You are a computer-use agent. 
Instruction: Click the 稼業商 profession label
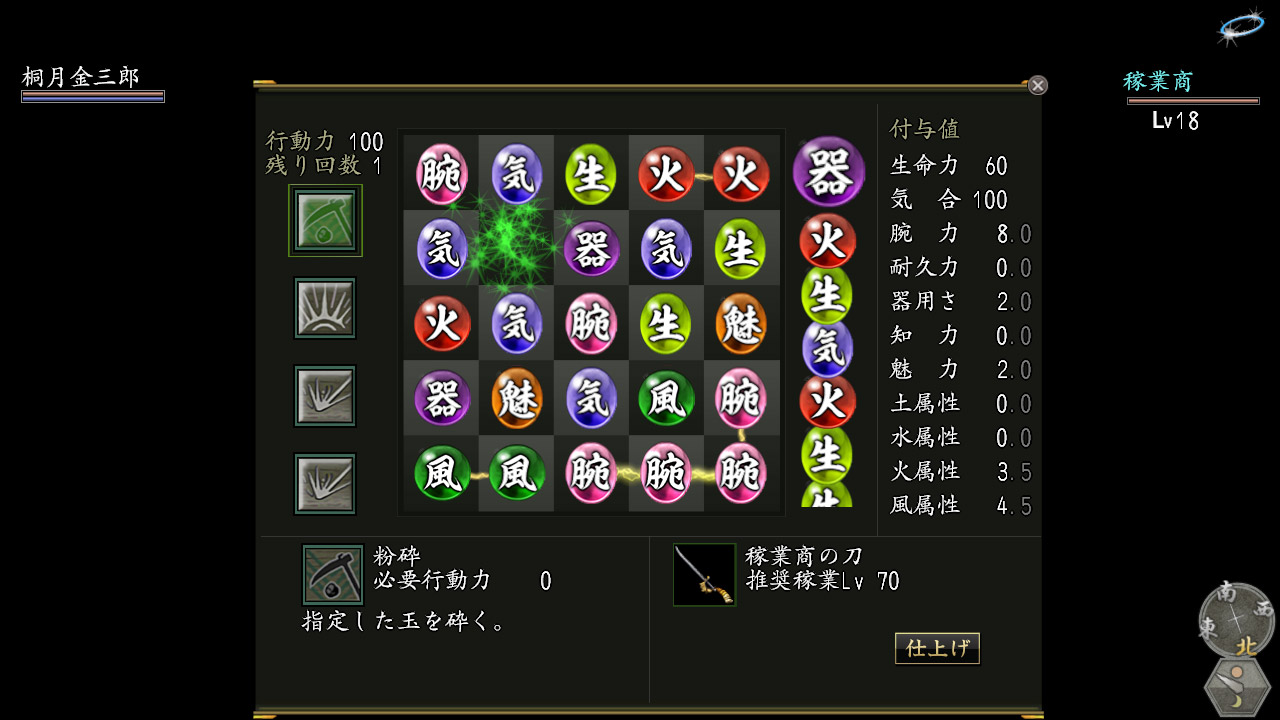[1158, 82]
